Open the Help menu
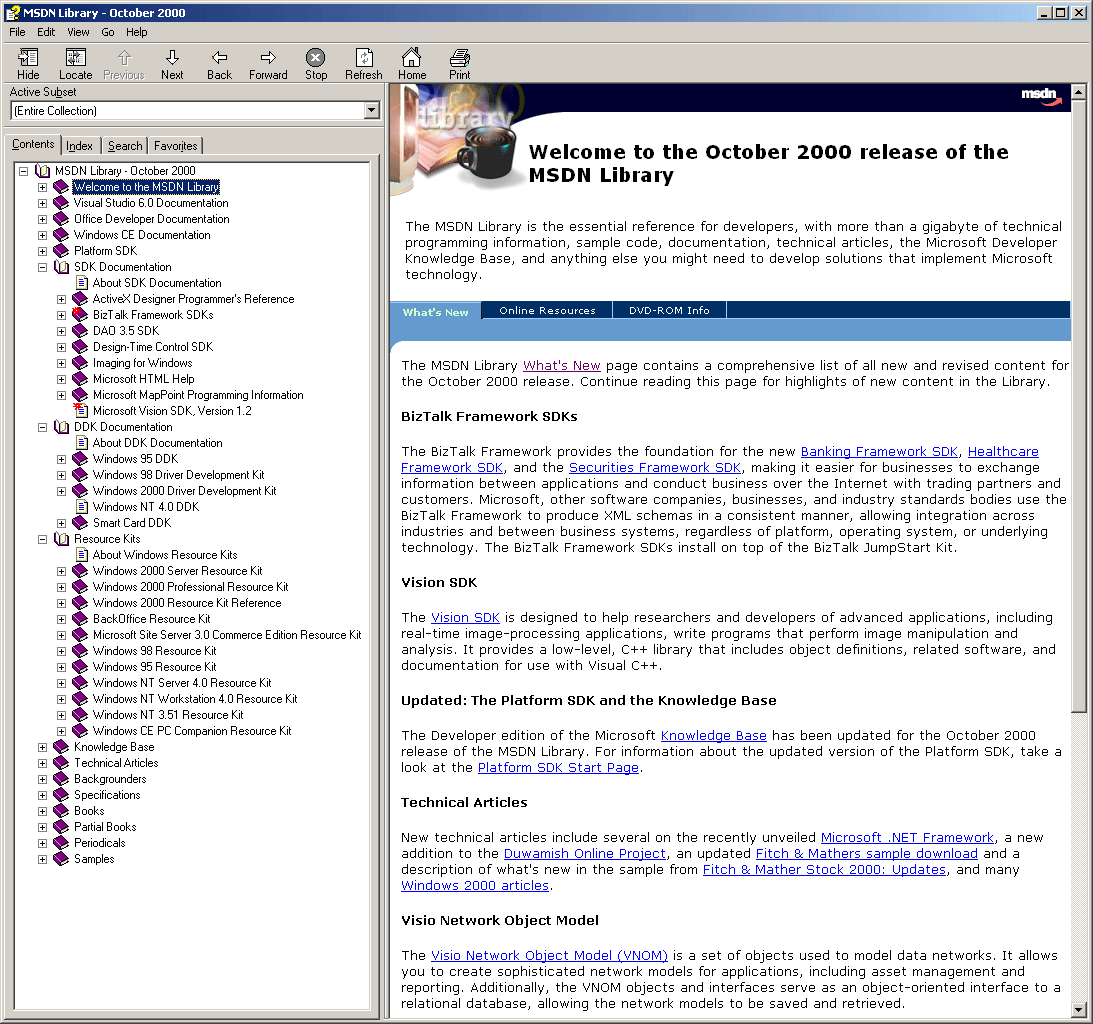This screenshot has width=1093, height=1024. point(137,32)
